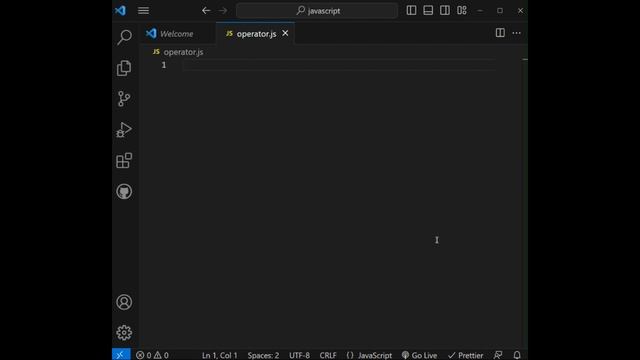The image size is (640, 360).
Task: Open the Run and Debug view
Action: tap(124, 130)
